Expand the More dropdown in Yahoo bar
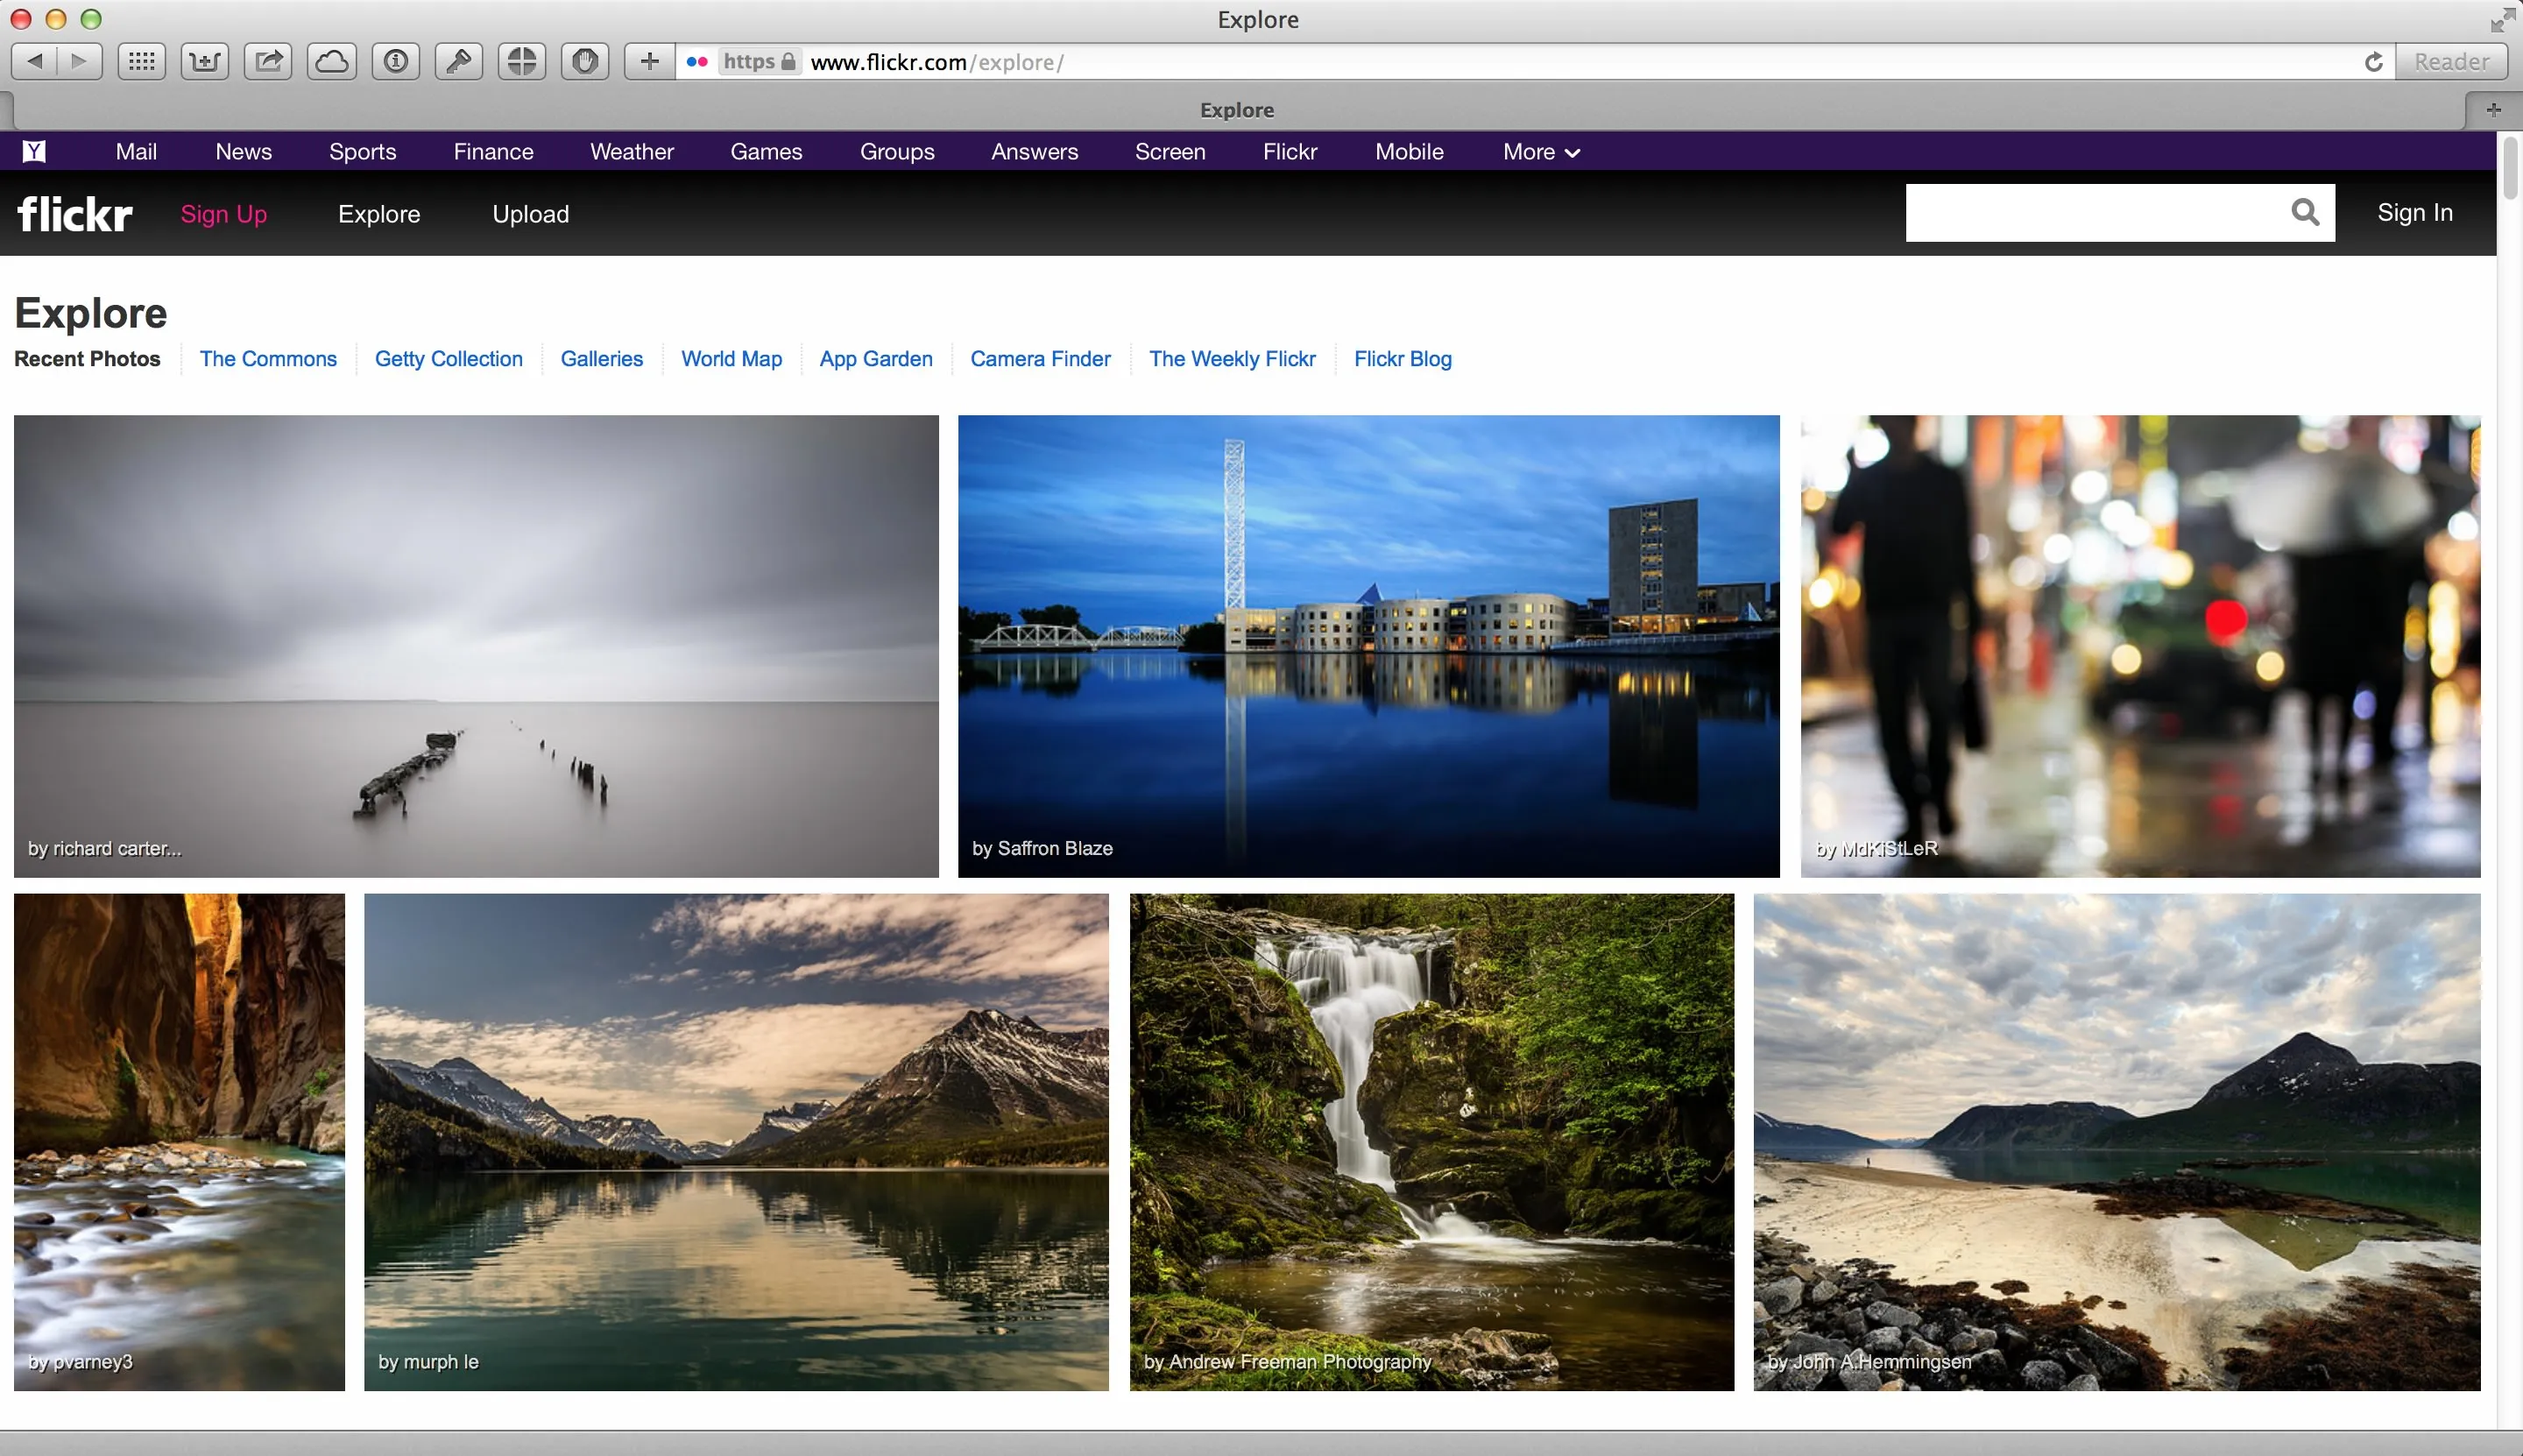2523x1456 pixels. tap(1541, 152)
